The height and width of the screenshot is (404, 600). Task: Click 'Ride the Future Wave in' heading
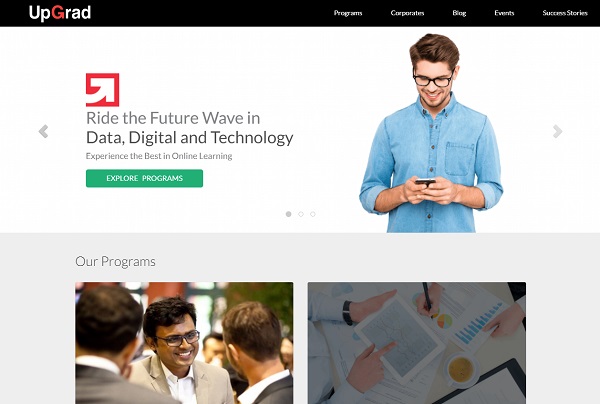pyautogui.click(x=173, y=118)
